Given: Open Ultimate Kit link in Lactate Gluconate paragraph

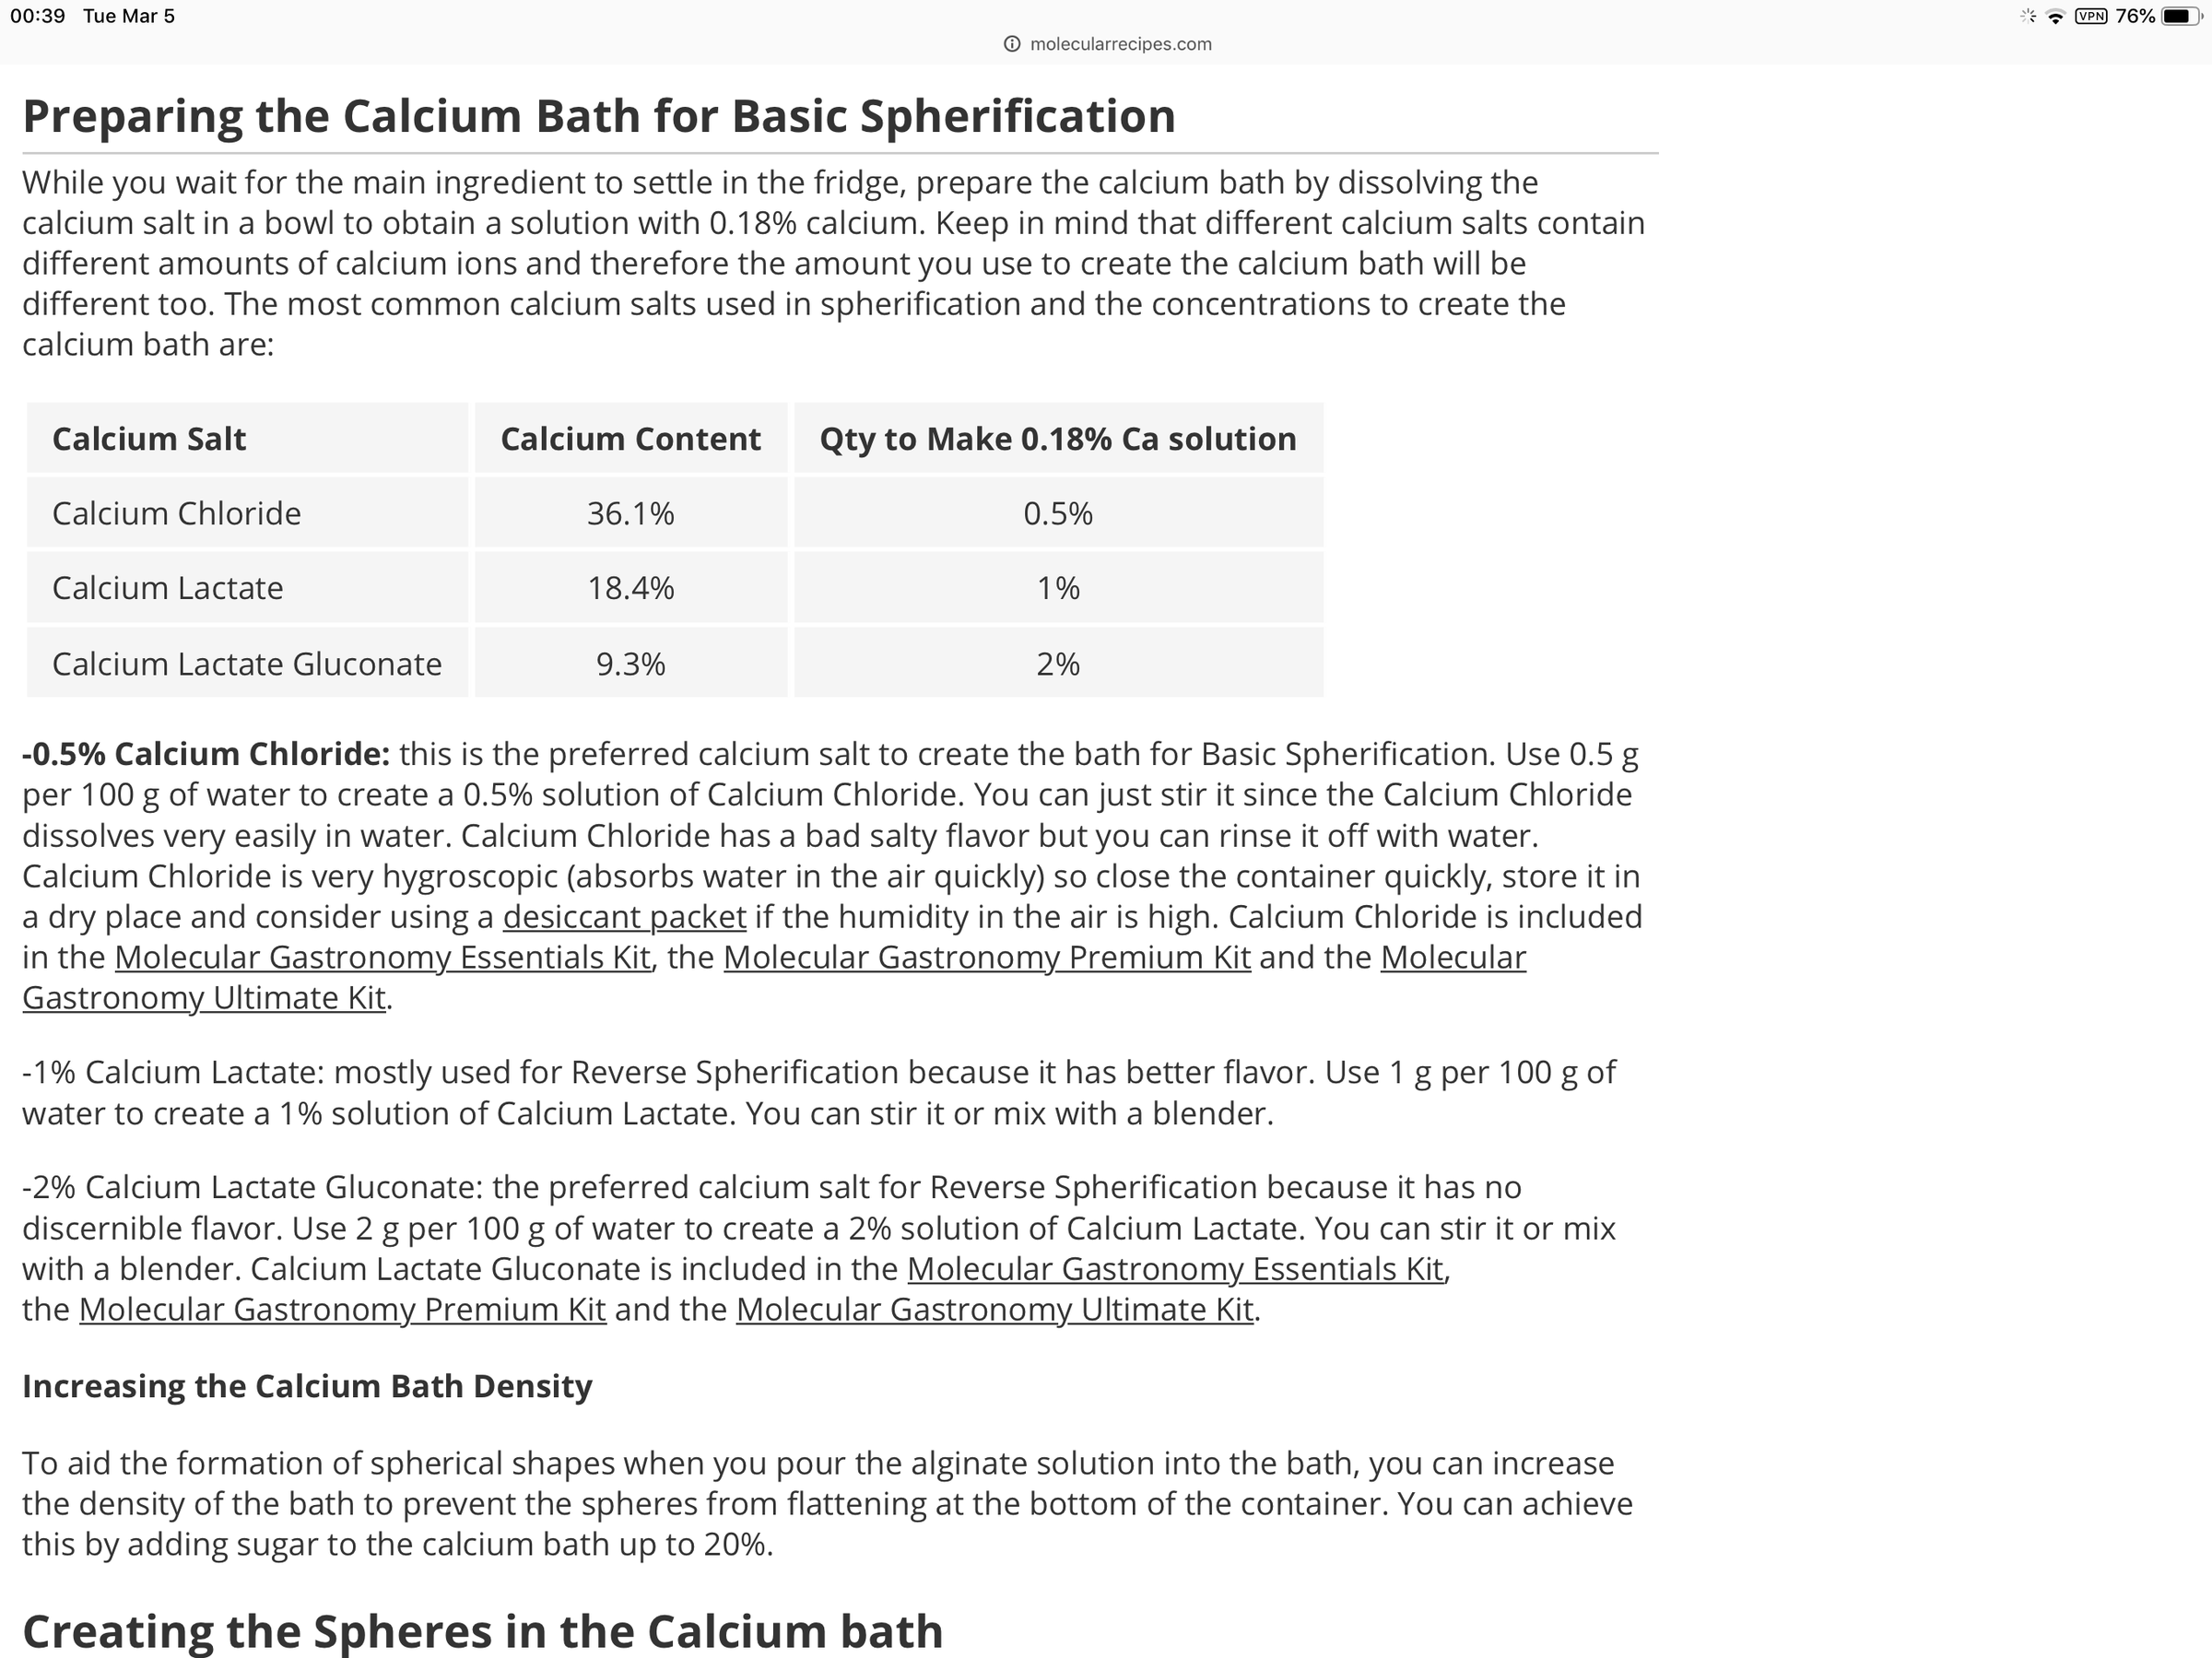Looking at the screenshot, I should tap(994, 1310).
